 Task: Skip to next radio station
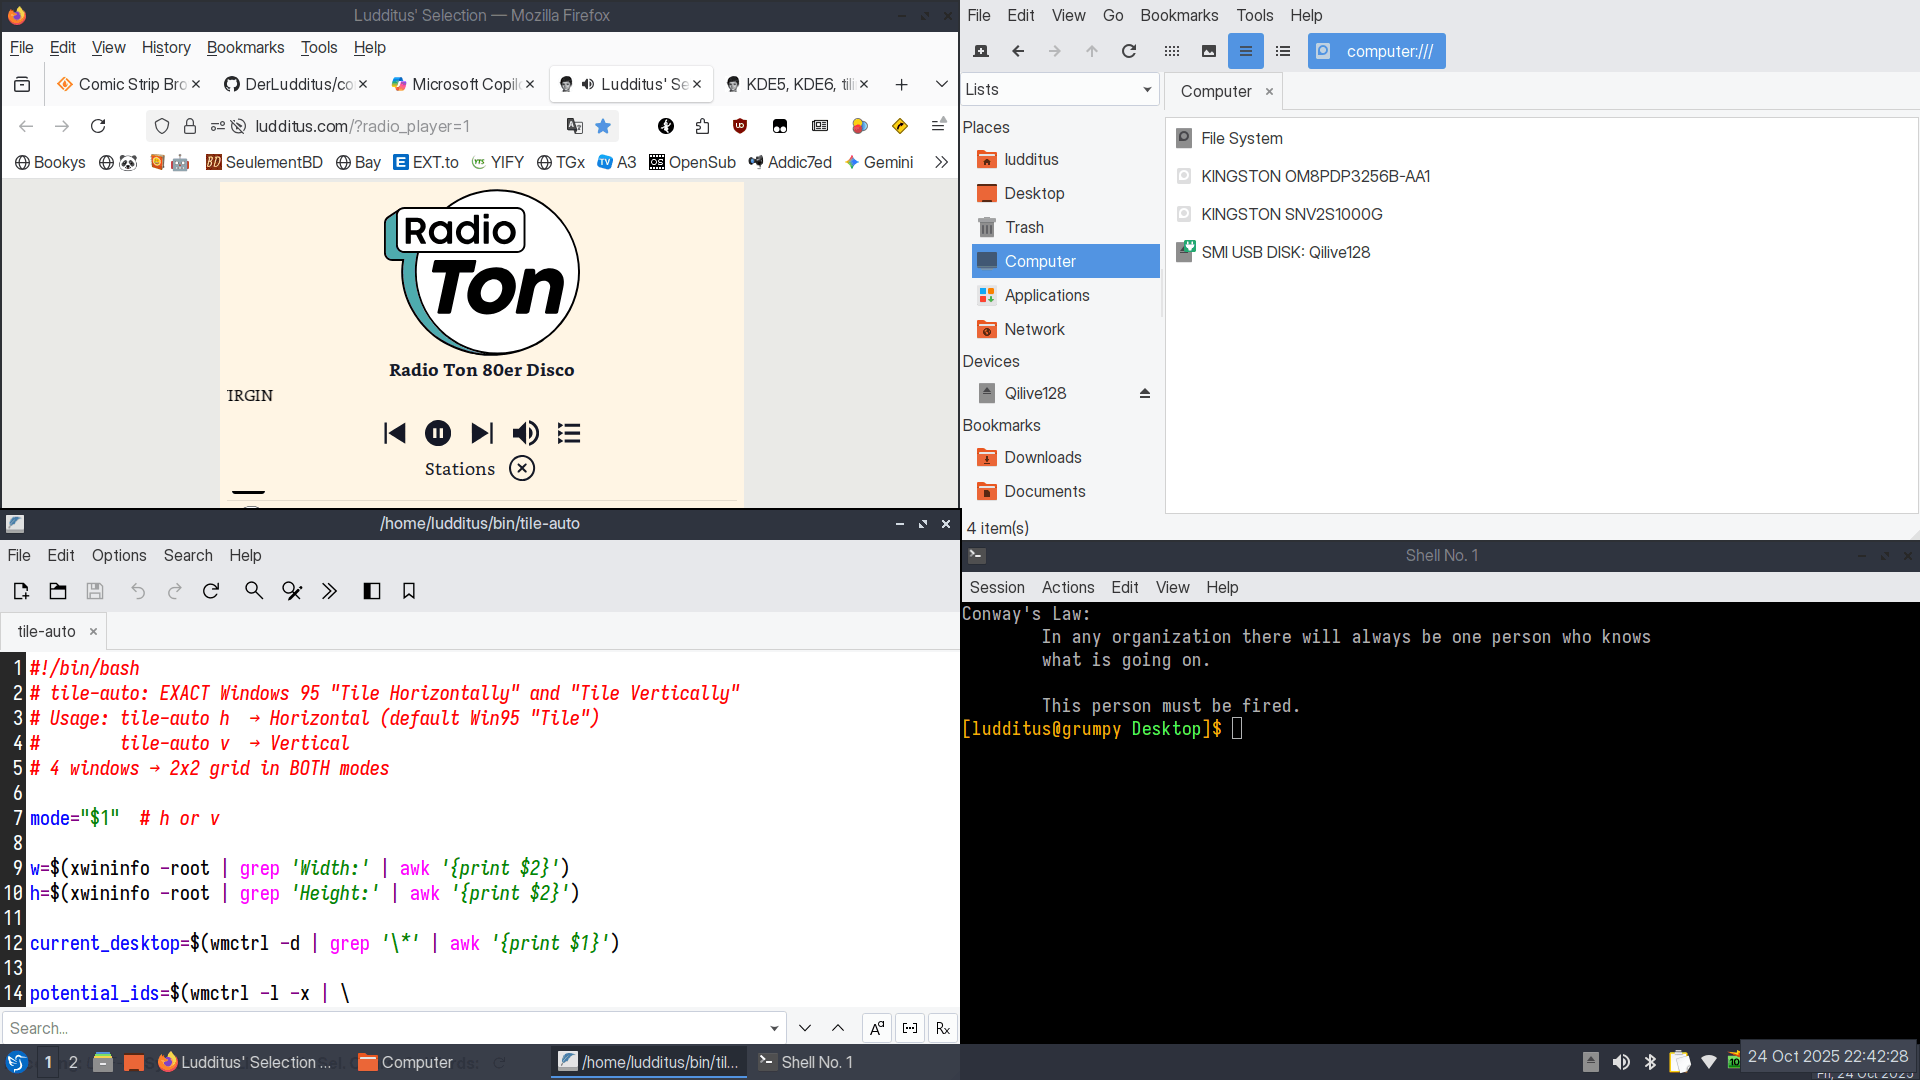[x=482, y=433]
